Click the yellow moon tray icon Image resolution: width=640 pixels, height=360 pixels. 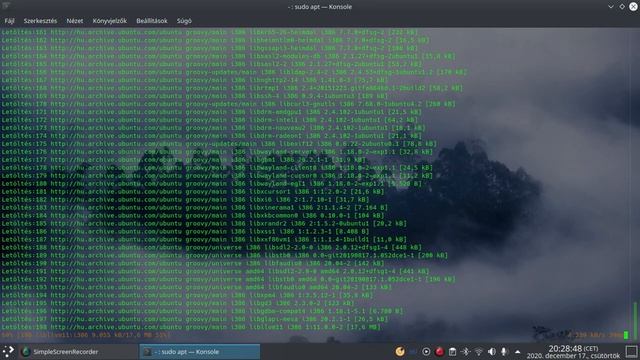click(400, 351)
